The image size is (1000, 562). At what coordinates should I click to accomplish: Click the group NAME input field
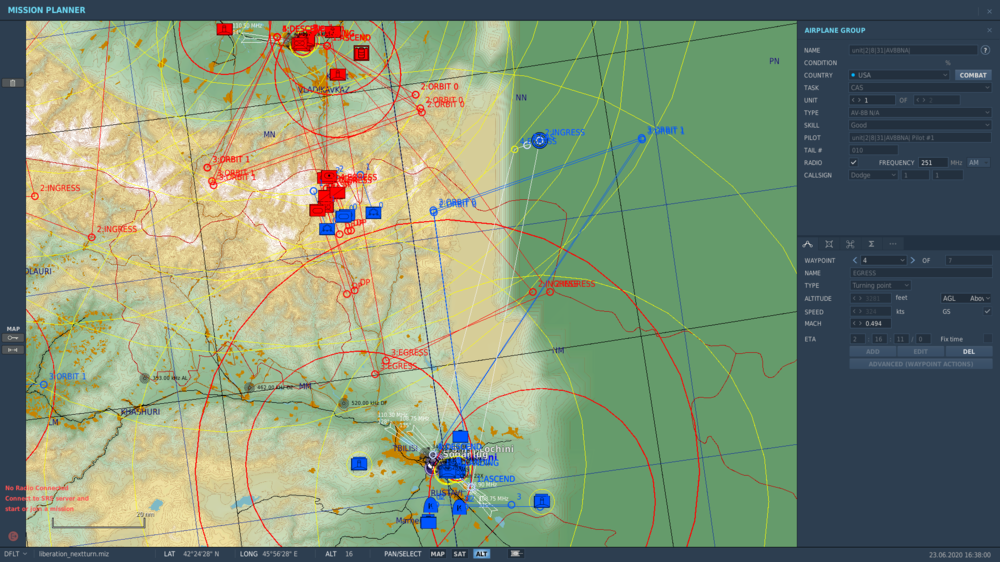pos(913,50)
